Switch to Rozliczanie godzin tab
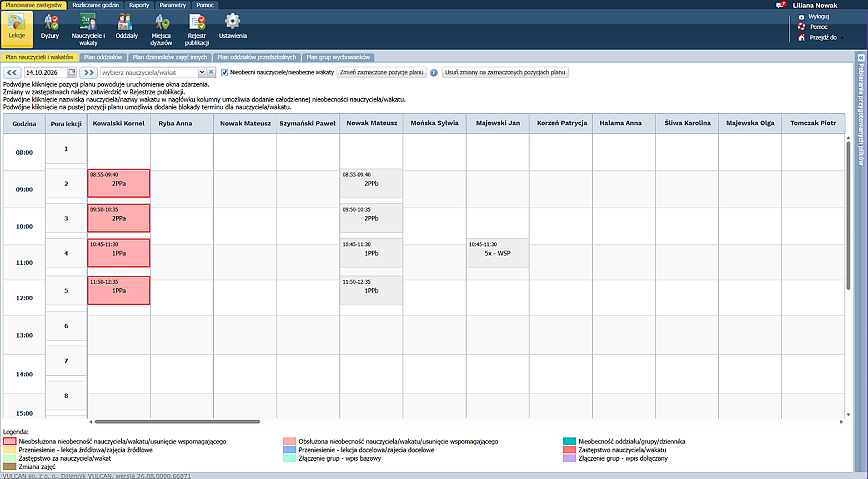This screenshot has width=868, height=479. (95, 5)
